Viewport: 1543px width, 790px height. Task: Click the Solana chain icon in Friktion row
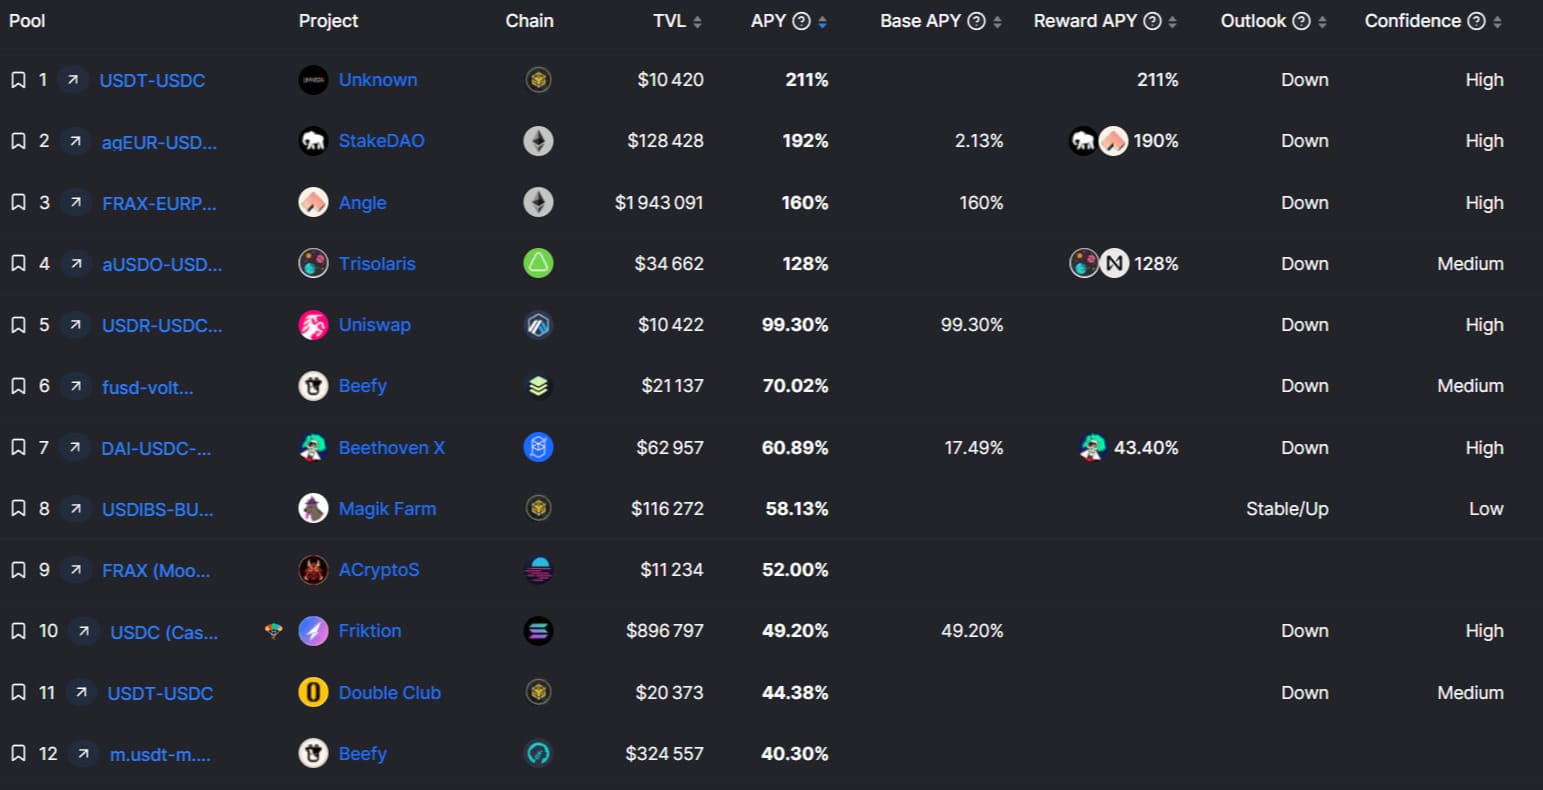(x=538, y=631)
